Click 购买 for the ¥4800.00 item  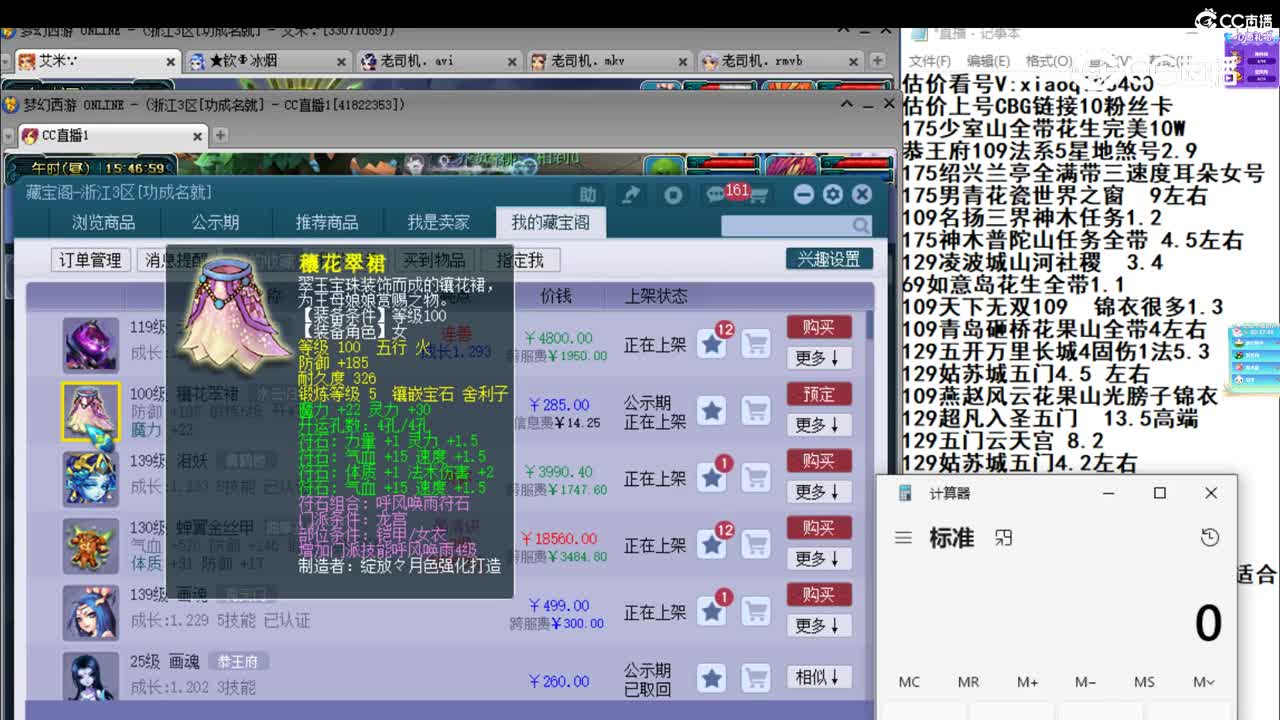pos(819,327)
